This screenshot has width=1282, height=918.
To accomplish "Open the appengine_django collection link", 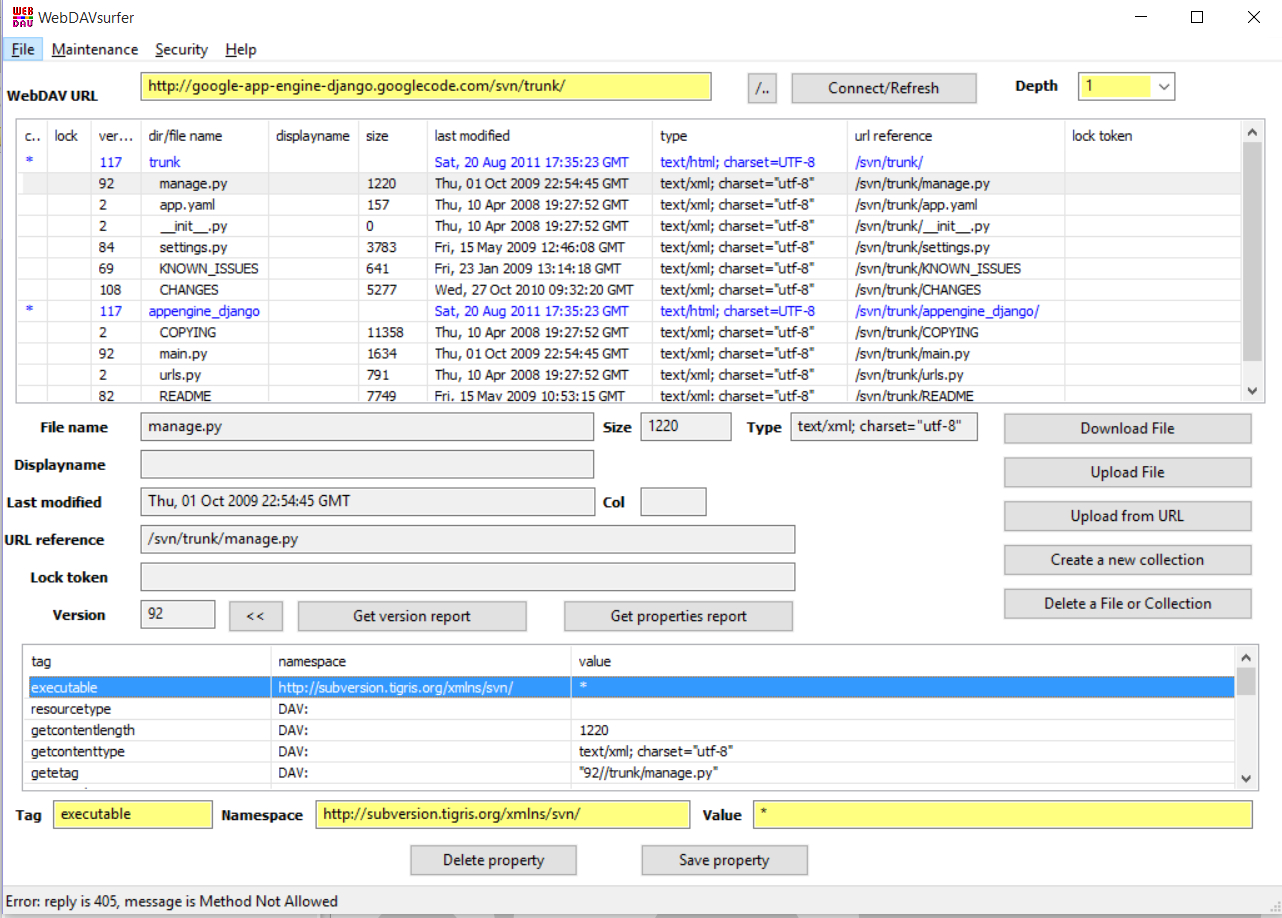I will (x=203, y=310).
